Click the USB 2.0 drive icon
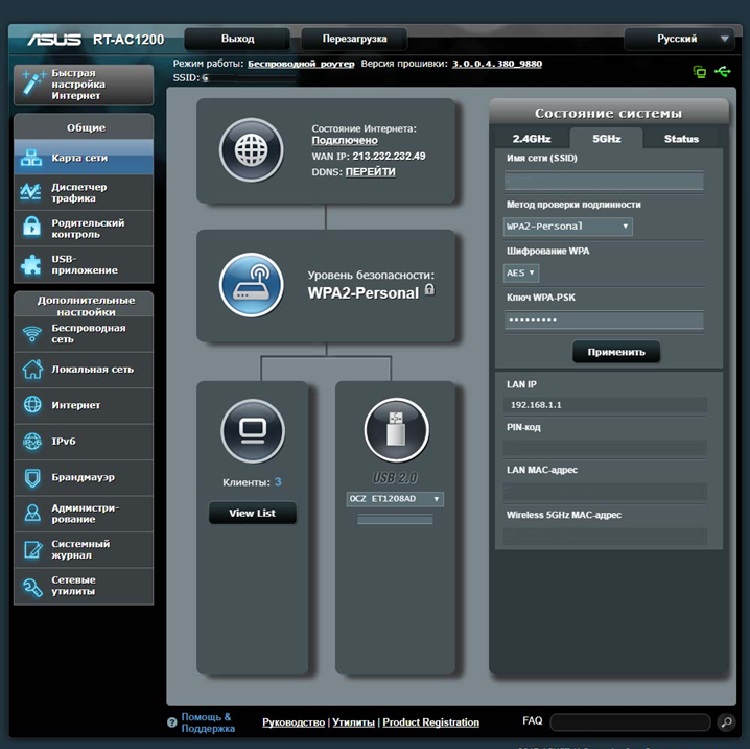The image size is (750, 749). (396, 432)
